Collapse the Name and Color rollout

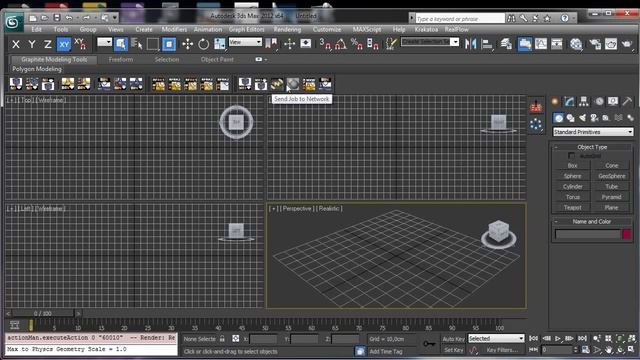(x=592, y=221)
